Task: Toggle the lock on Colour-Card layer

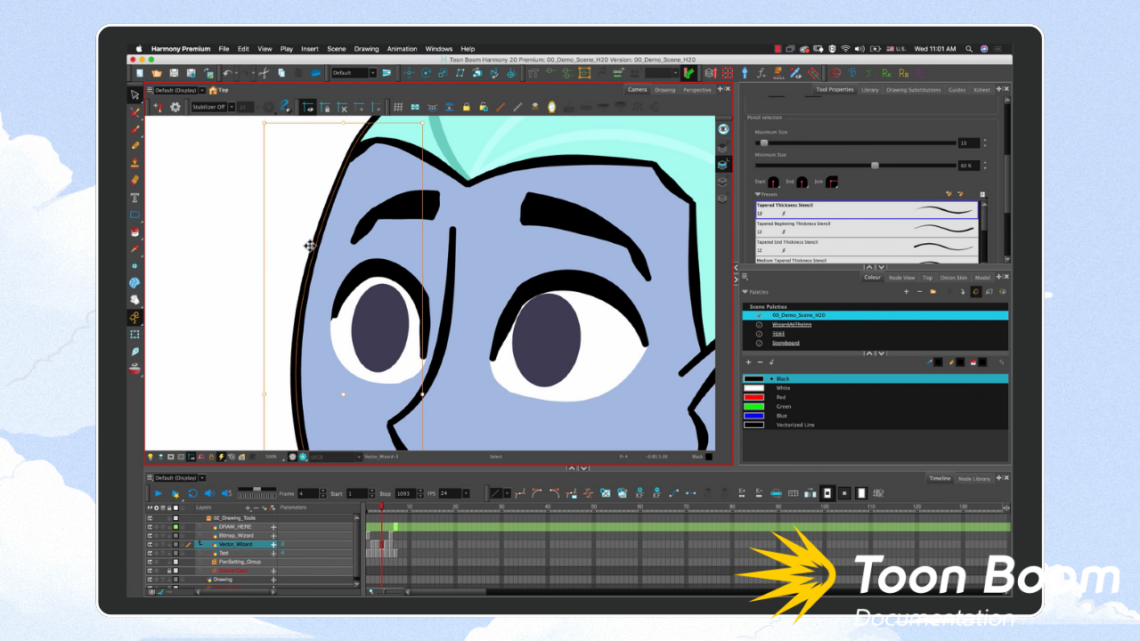Action: point(169,571)
